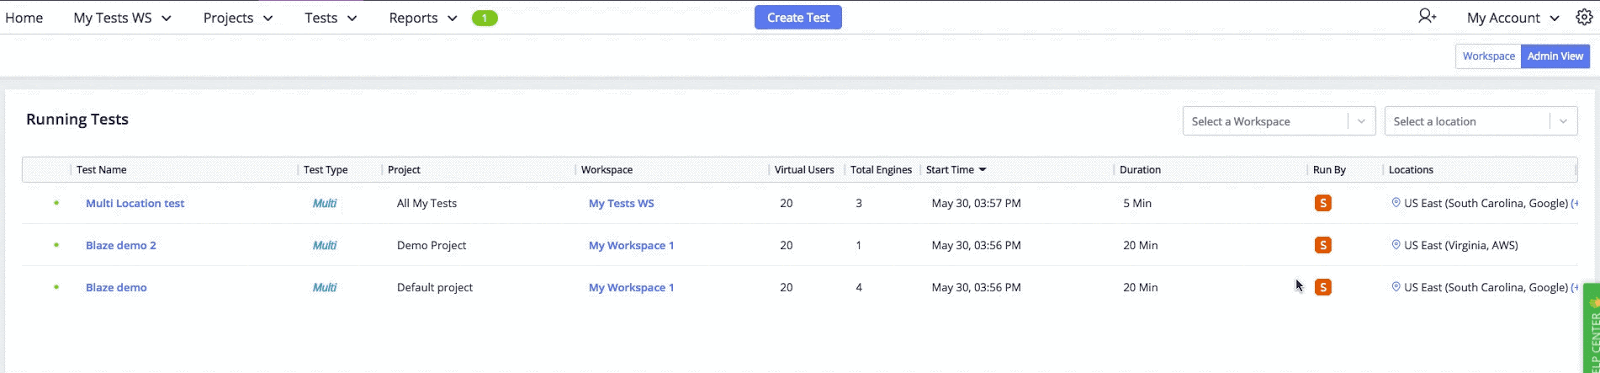
Task: Open the Select a Workspace dropdown
Action: (1279, 121)
